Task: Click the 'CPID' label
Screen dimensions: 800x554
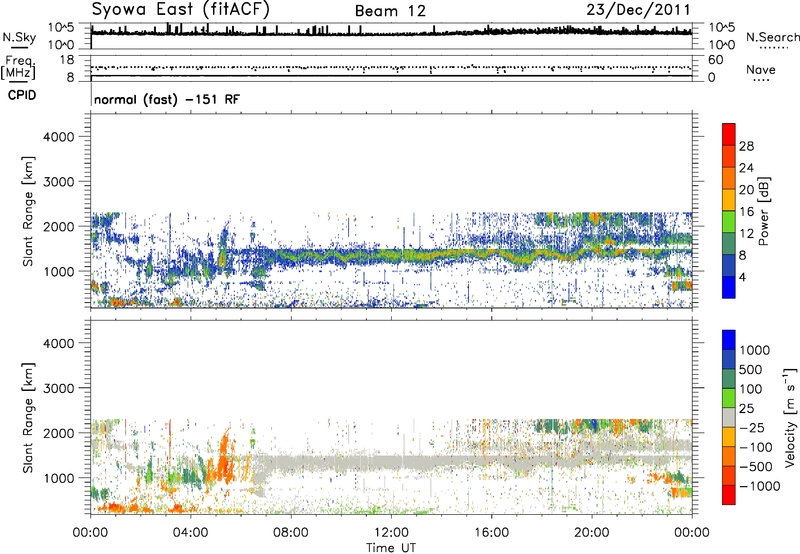Action: [x=22, y=95]
